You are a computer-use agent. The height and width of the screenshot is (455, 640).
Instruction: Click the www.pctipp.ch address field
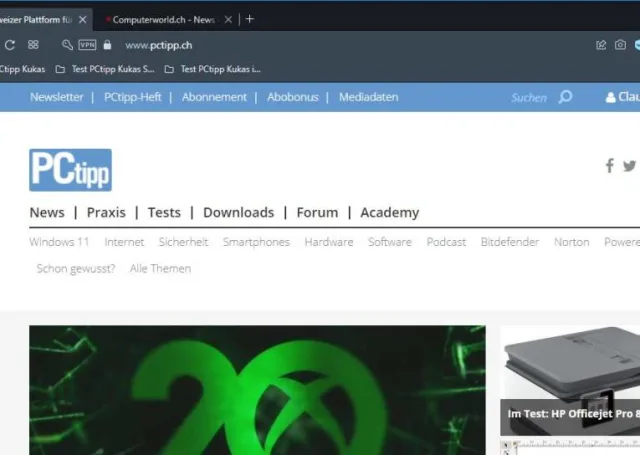(158, 45)
